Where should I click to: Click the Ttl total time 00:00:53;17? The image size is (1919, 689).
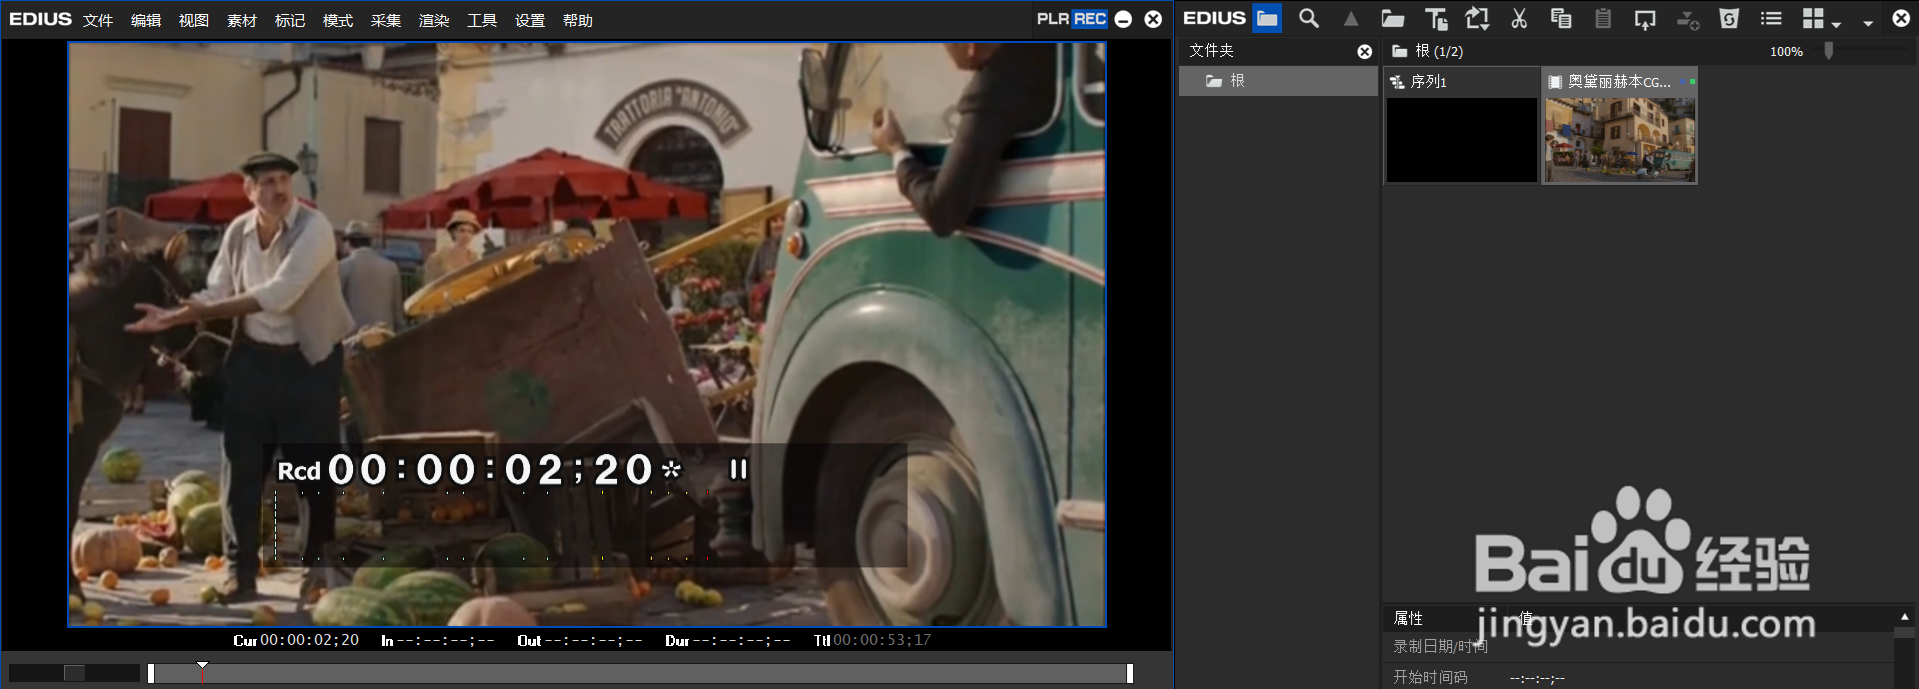872,640
